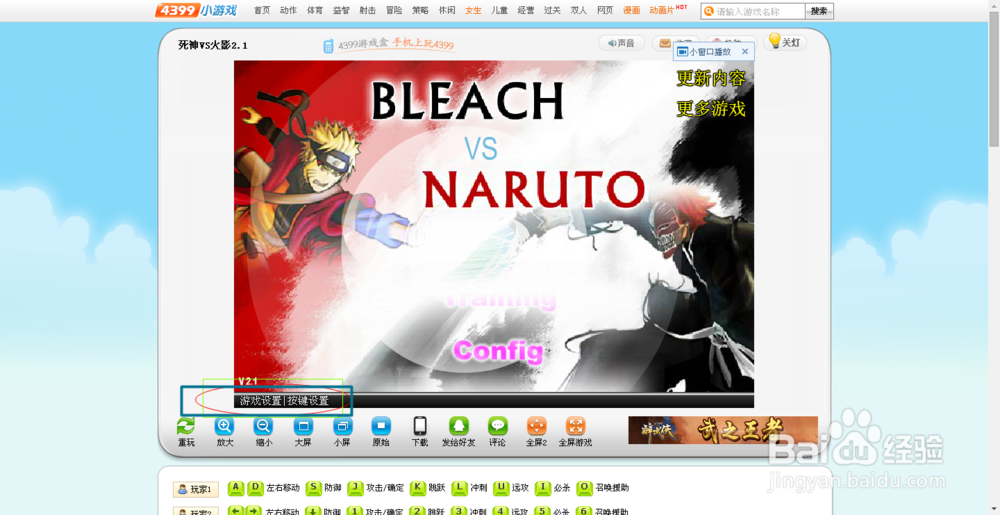Click the 放大 zoom-in icon
Image resolution: width=1000 pixels, height=515 pixels.
tap(224, 426)
